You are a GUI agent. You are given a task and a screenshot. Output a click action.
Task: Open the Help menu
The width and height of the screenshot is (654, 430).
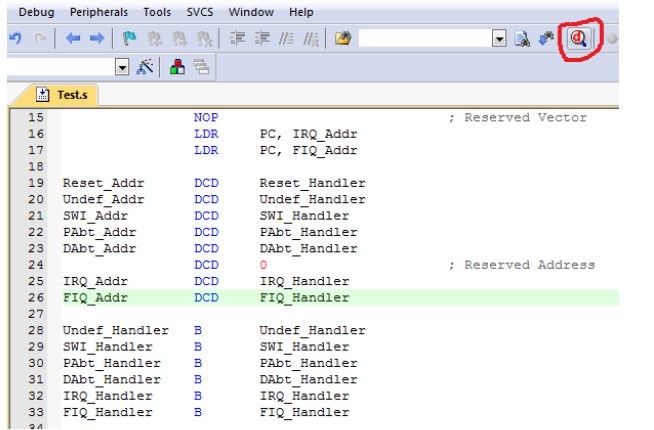(x=299, y=13)
